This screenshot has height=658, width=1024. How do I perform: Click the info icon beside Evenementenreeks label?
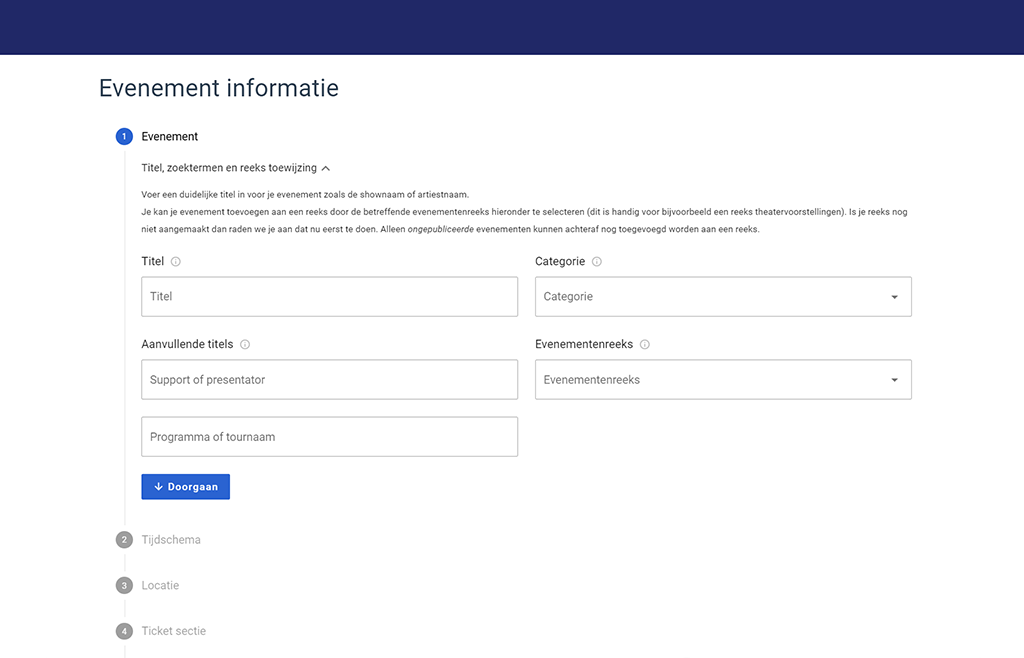[645, 345]
